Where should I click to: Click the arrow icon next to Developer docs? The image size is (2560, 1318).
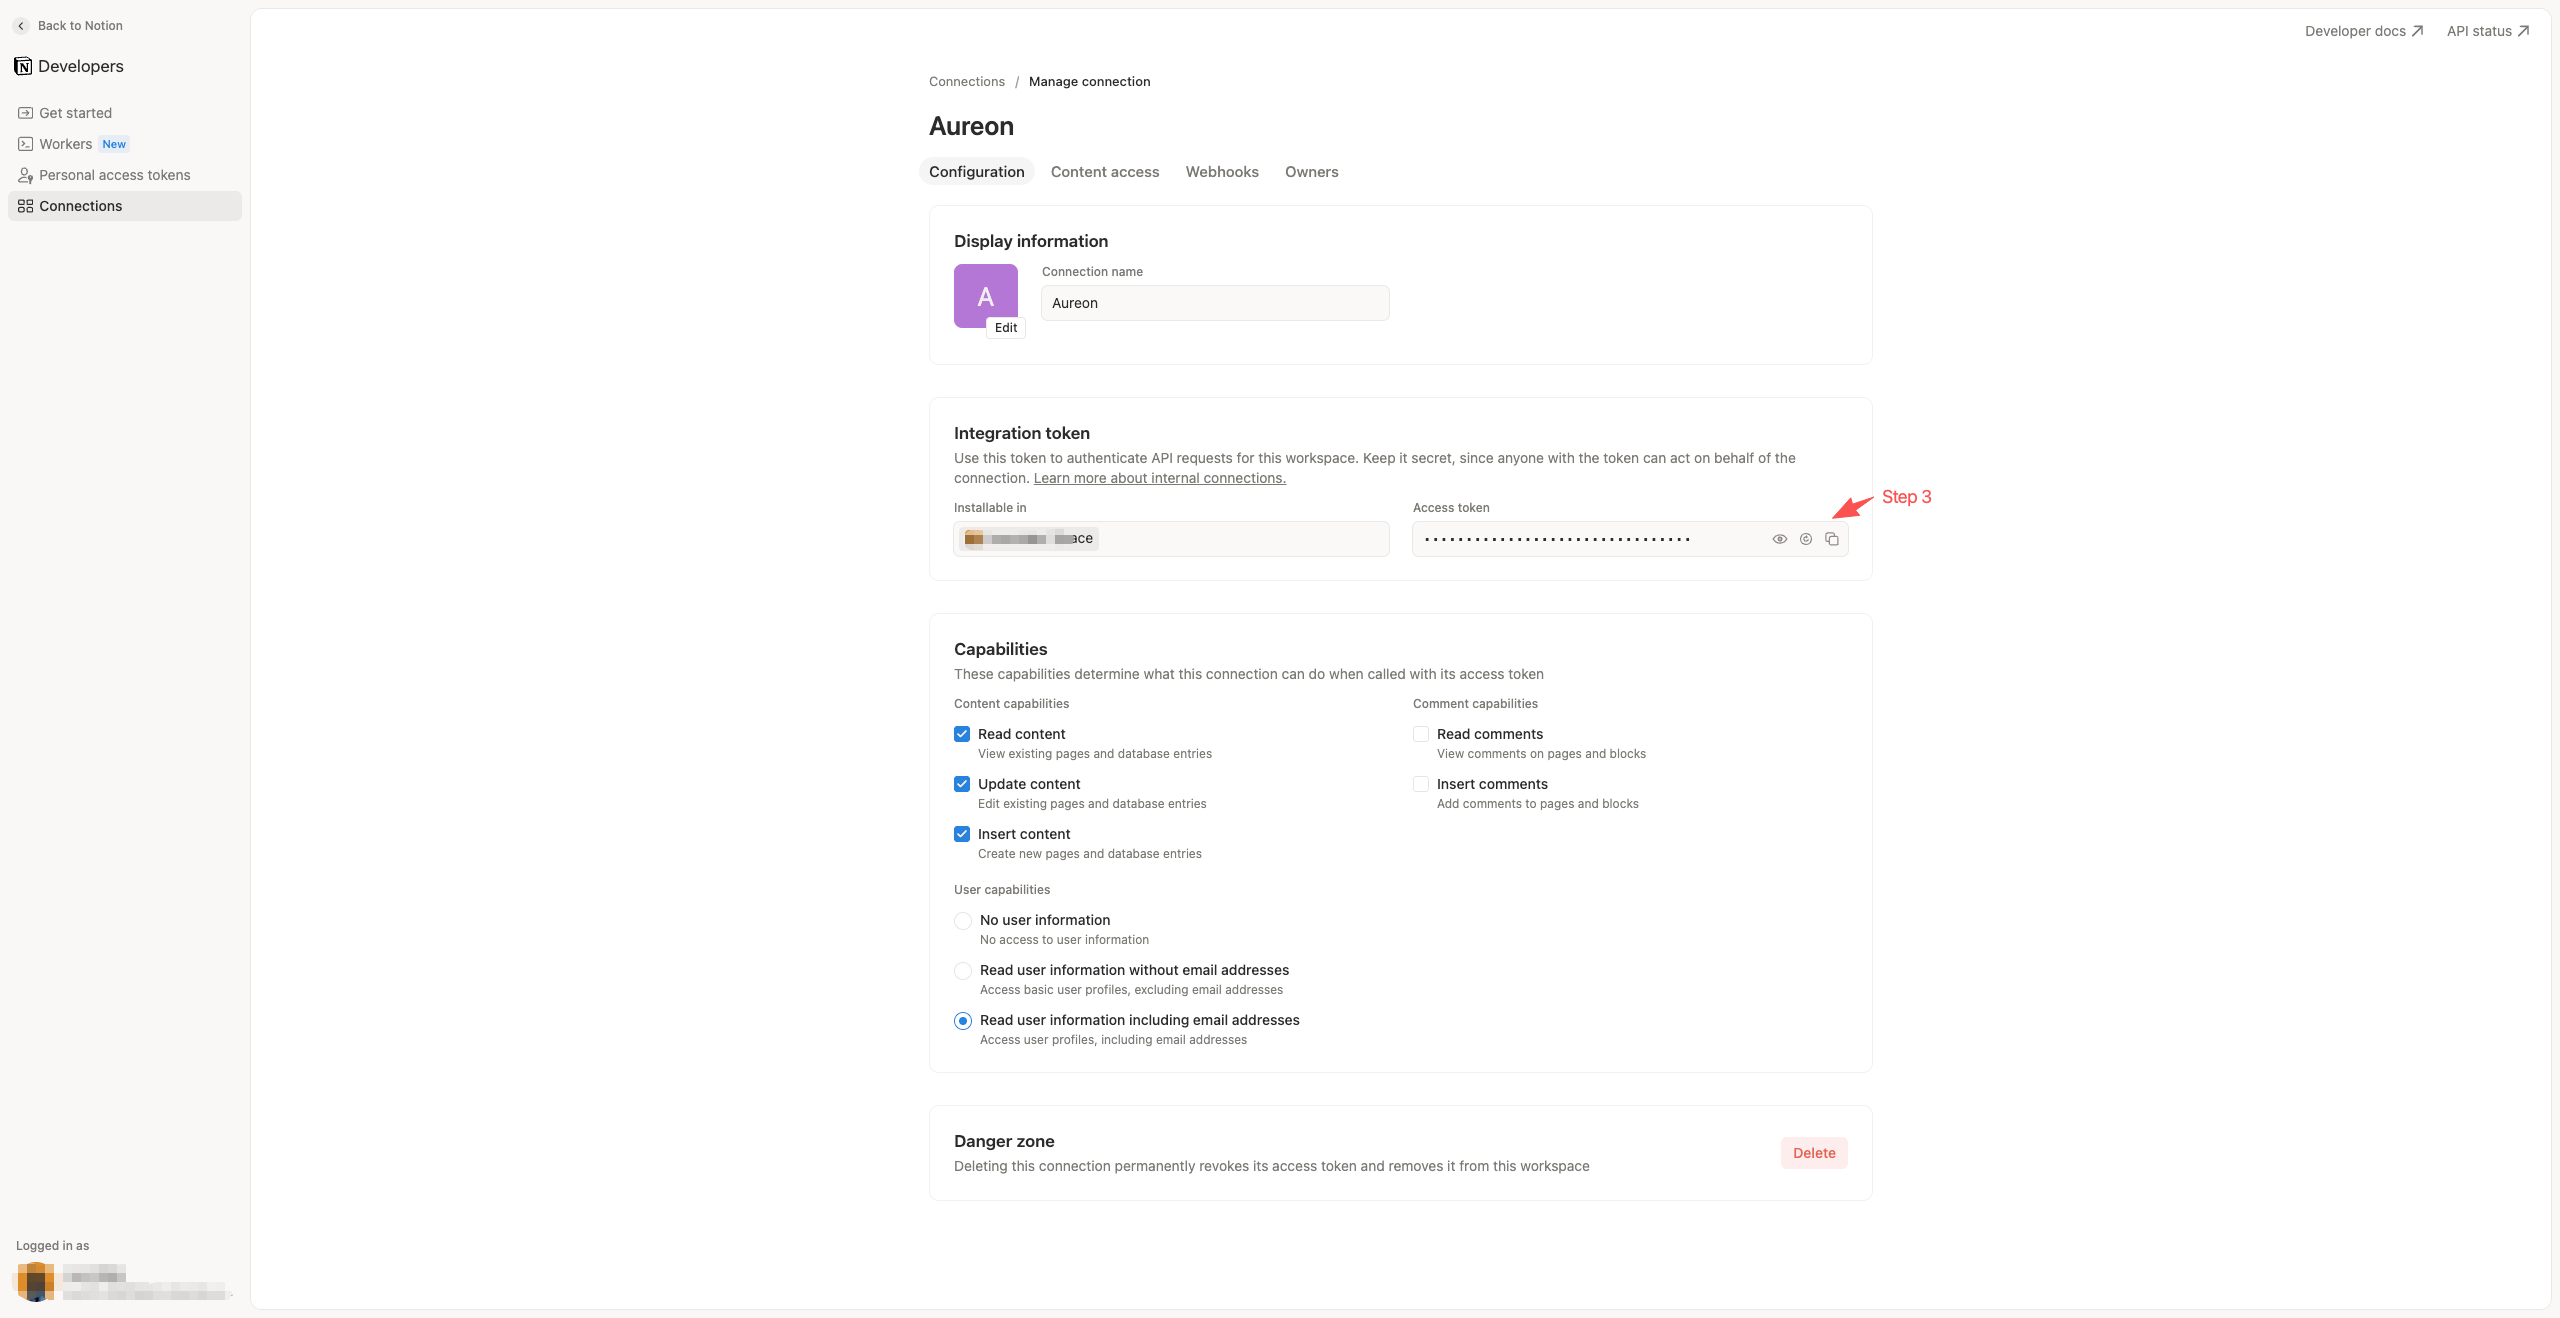point(2417,31)
